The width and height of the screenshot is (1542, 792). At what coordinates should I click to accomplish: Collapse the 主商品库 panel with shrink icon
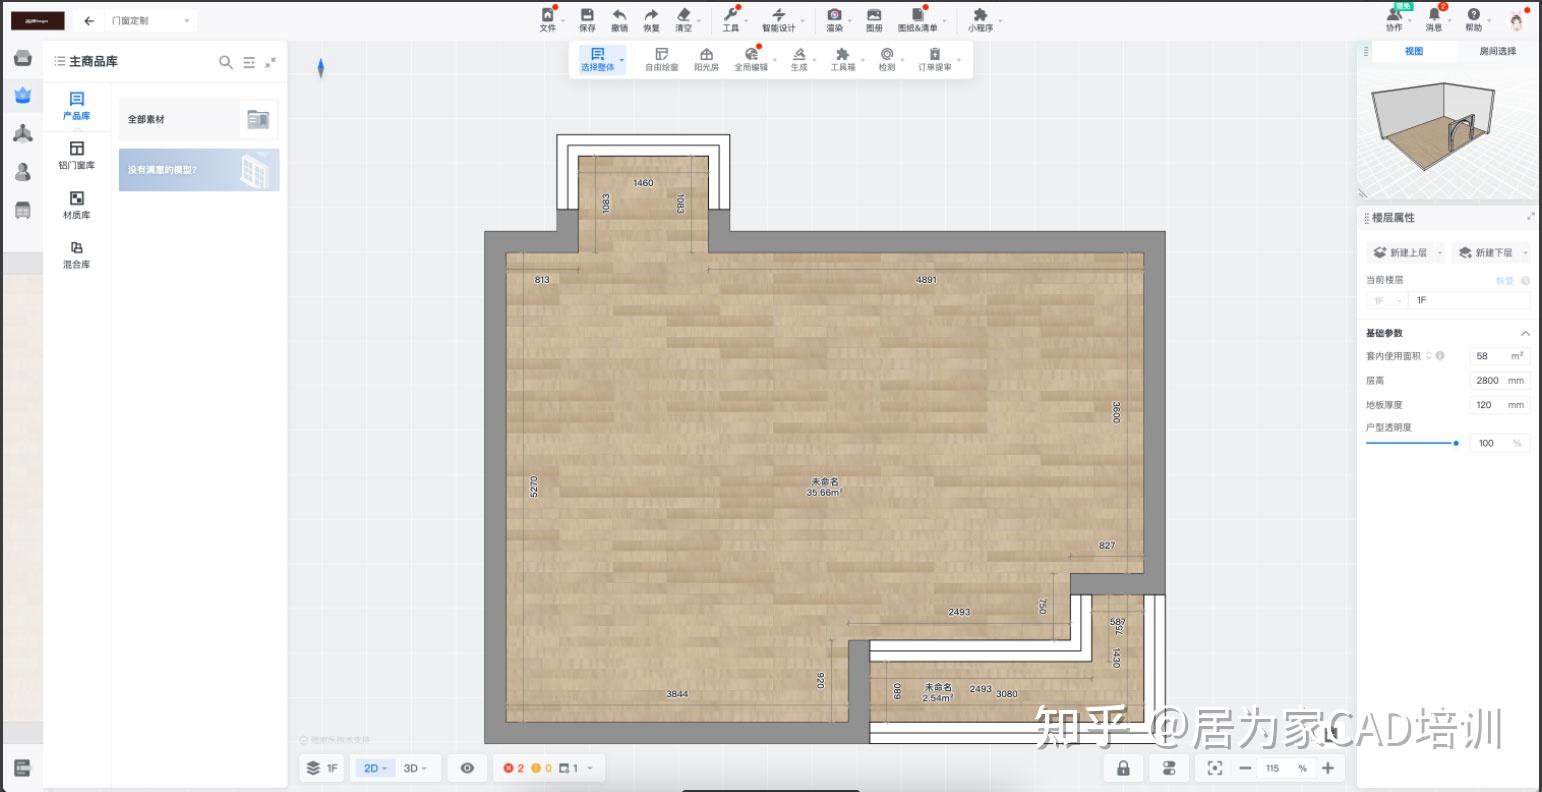[x=270, y=62]
